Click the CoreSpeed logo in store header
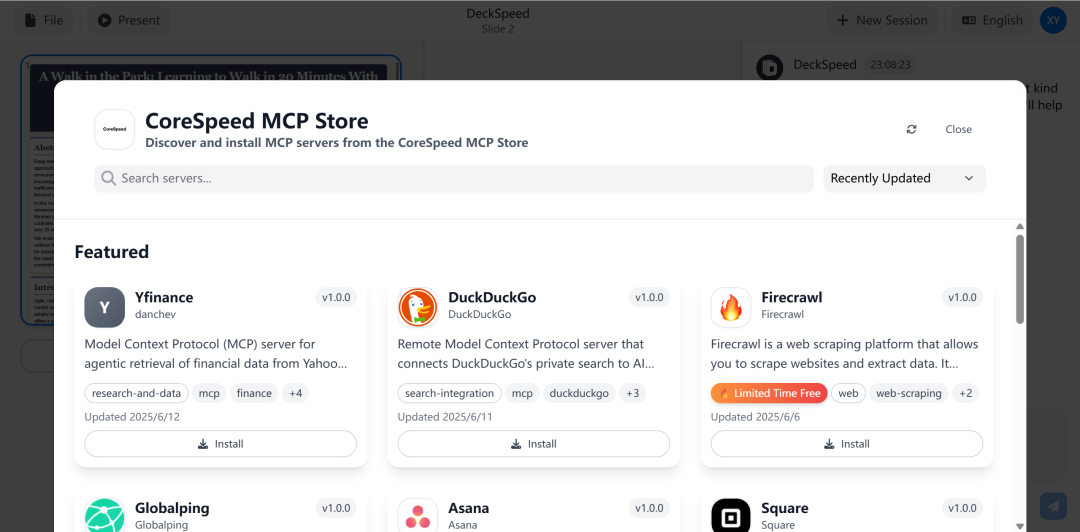This screenshot has height=532, width=1080. coord(114,129)
